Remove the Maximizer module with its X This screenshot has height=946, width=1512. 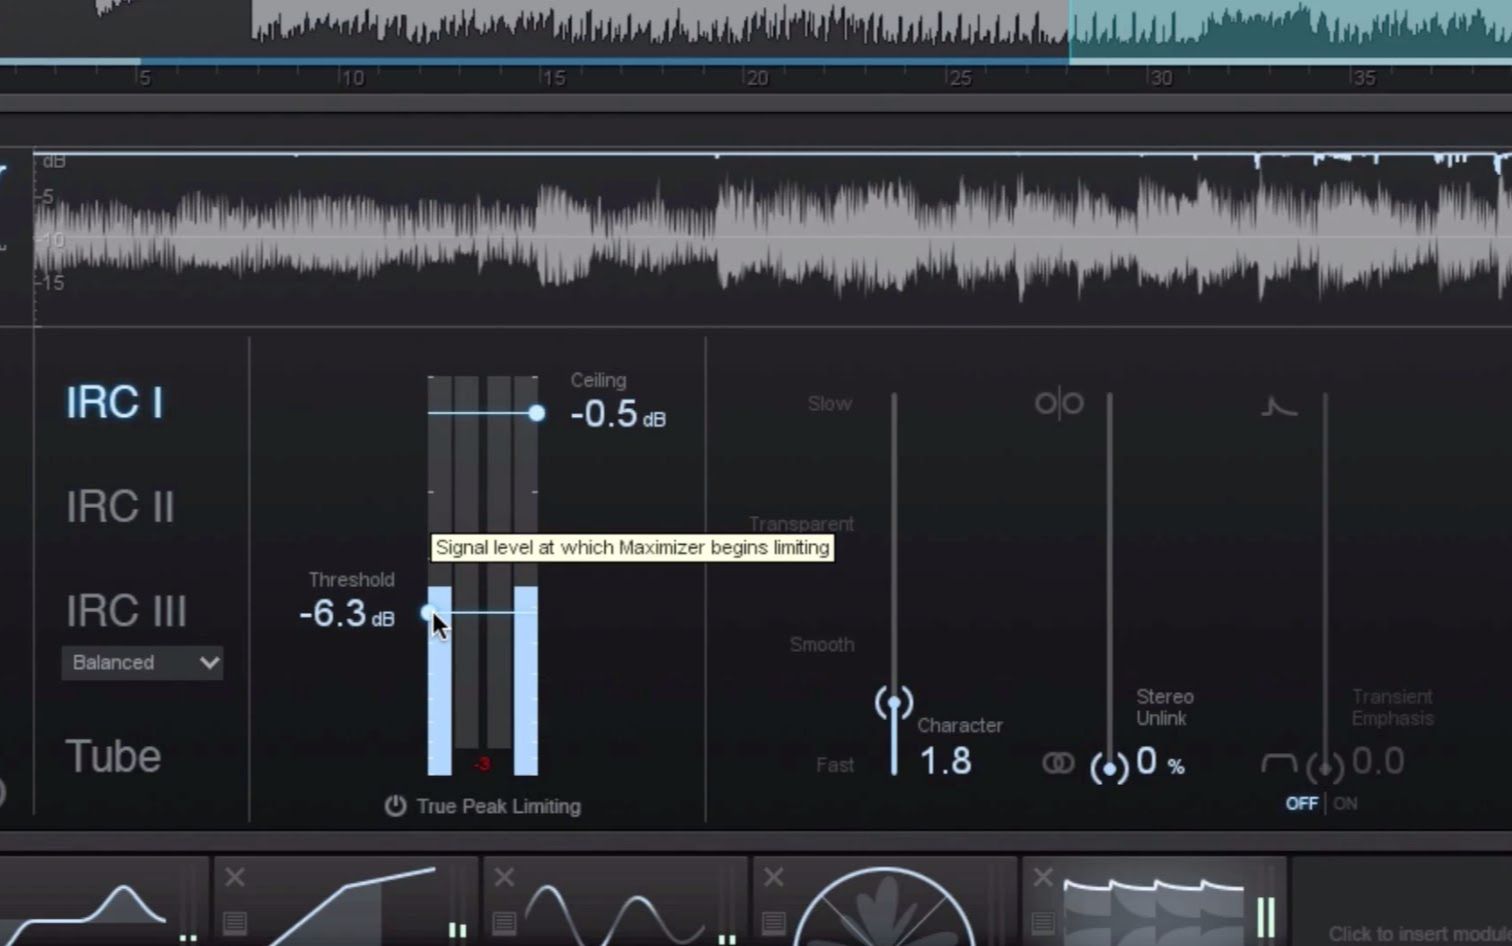[1042, 877]
